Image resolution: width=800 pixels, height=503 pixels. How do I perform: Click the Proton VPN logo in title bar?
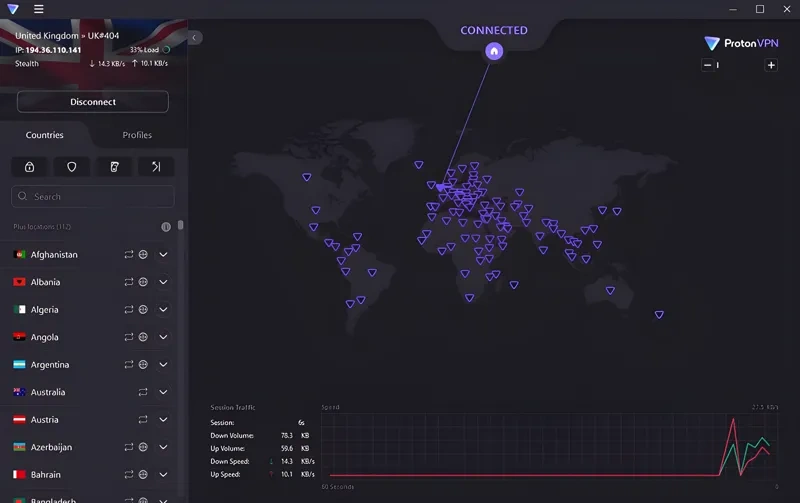tap(13, 9)
